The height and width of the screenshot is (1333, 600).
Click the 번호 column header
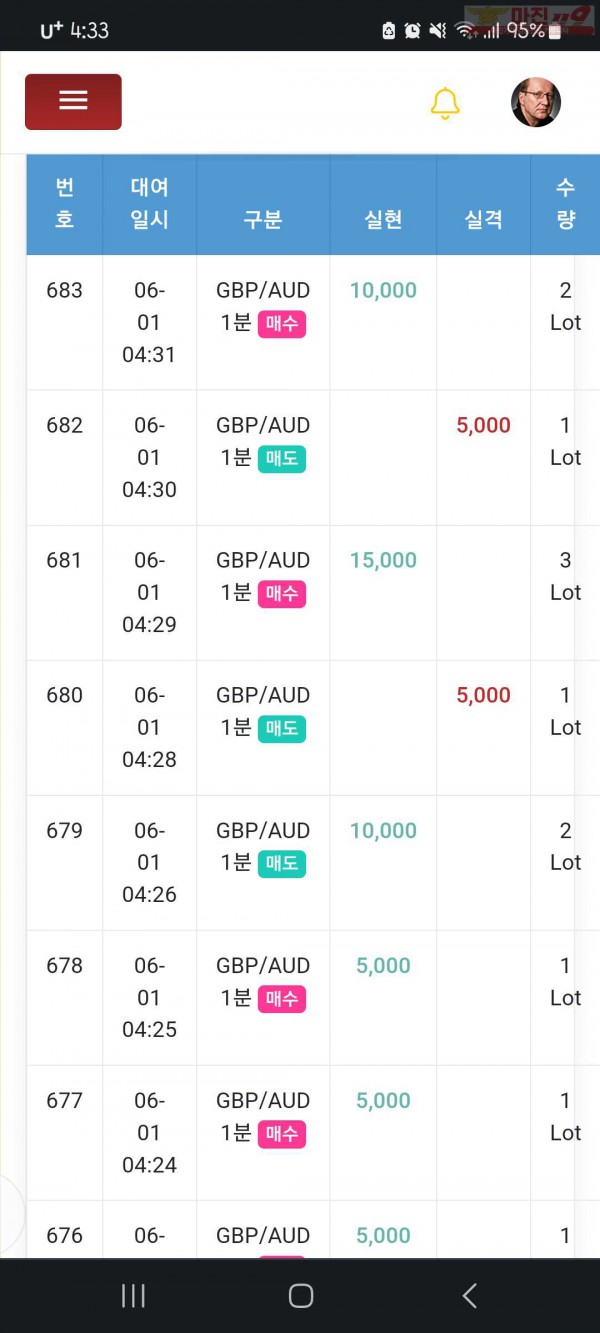pyautogui.click(x=64, y=203)
